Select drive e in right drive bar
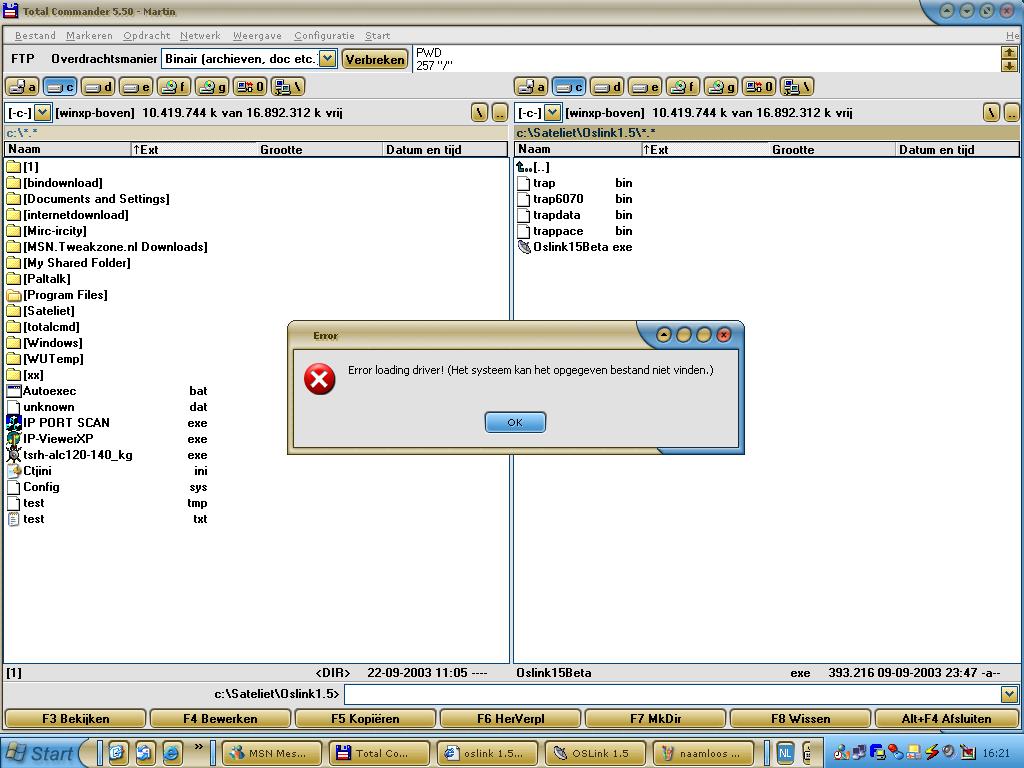 point(645,87)
